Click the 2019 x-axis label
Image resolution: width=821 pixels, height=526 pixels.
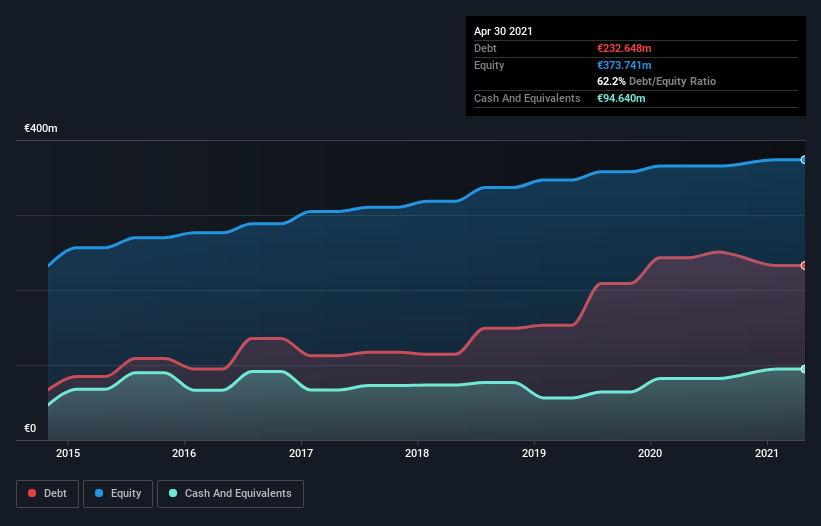[534, 453]
